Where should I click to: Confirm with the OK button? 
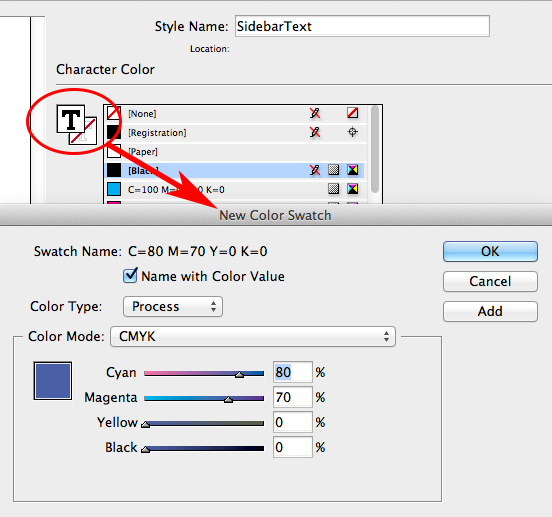pos(490,251)
